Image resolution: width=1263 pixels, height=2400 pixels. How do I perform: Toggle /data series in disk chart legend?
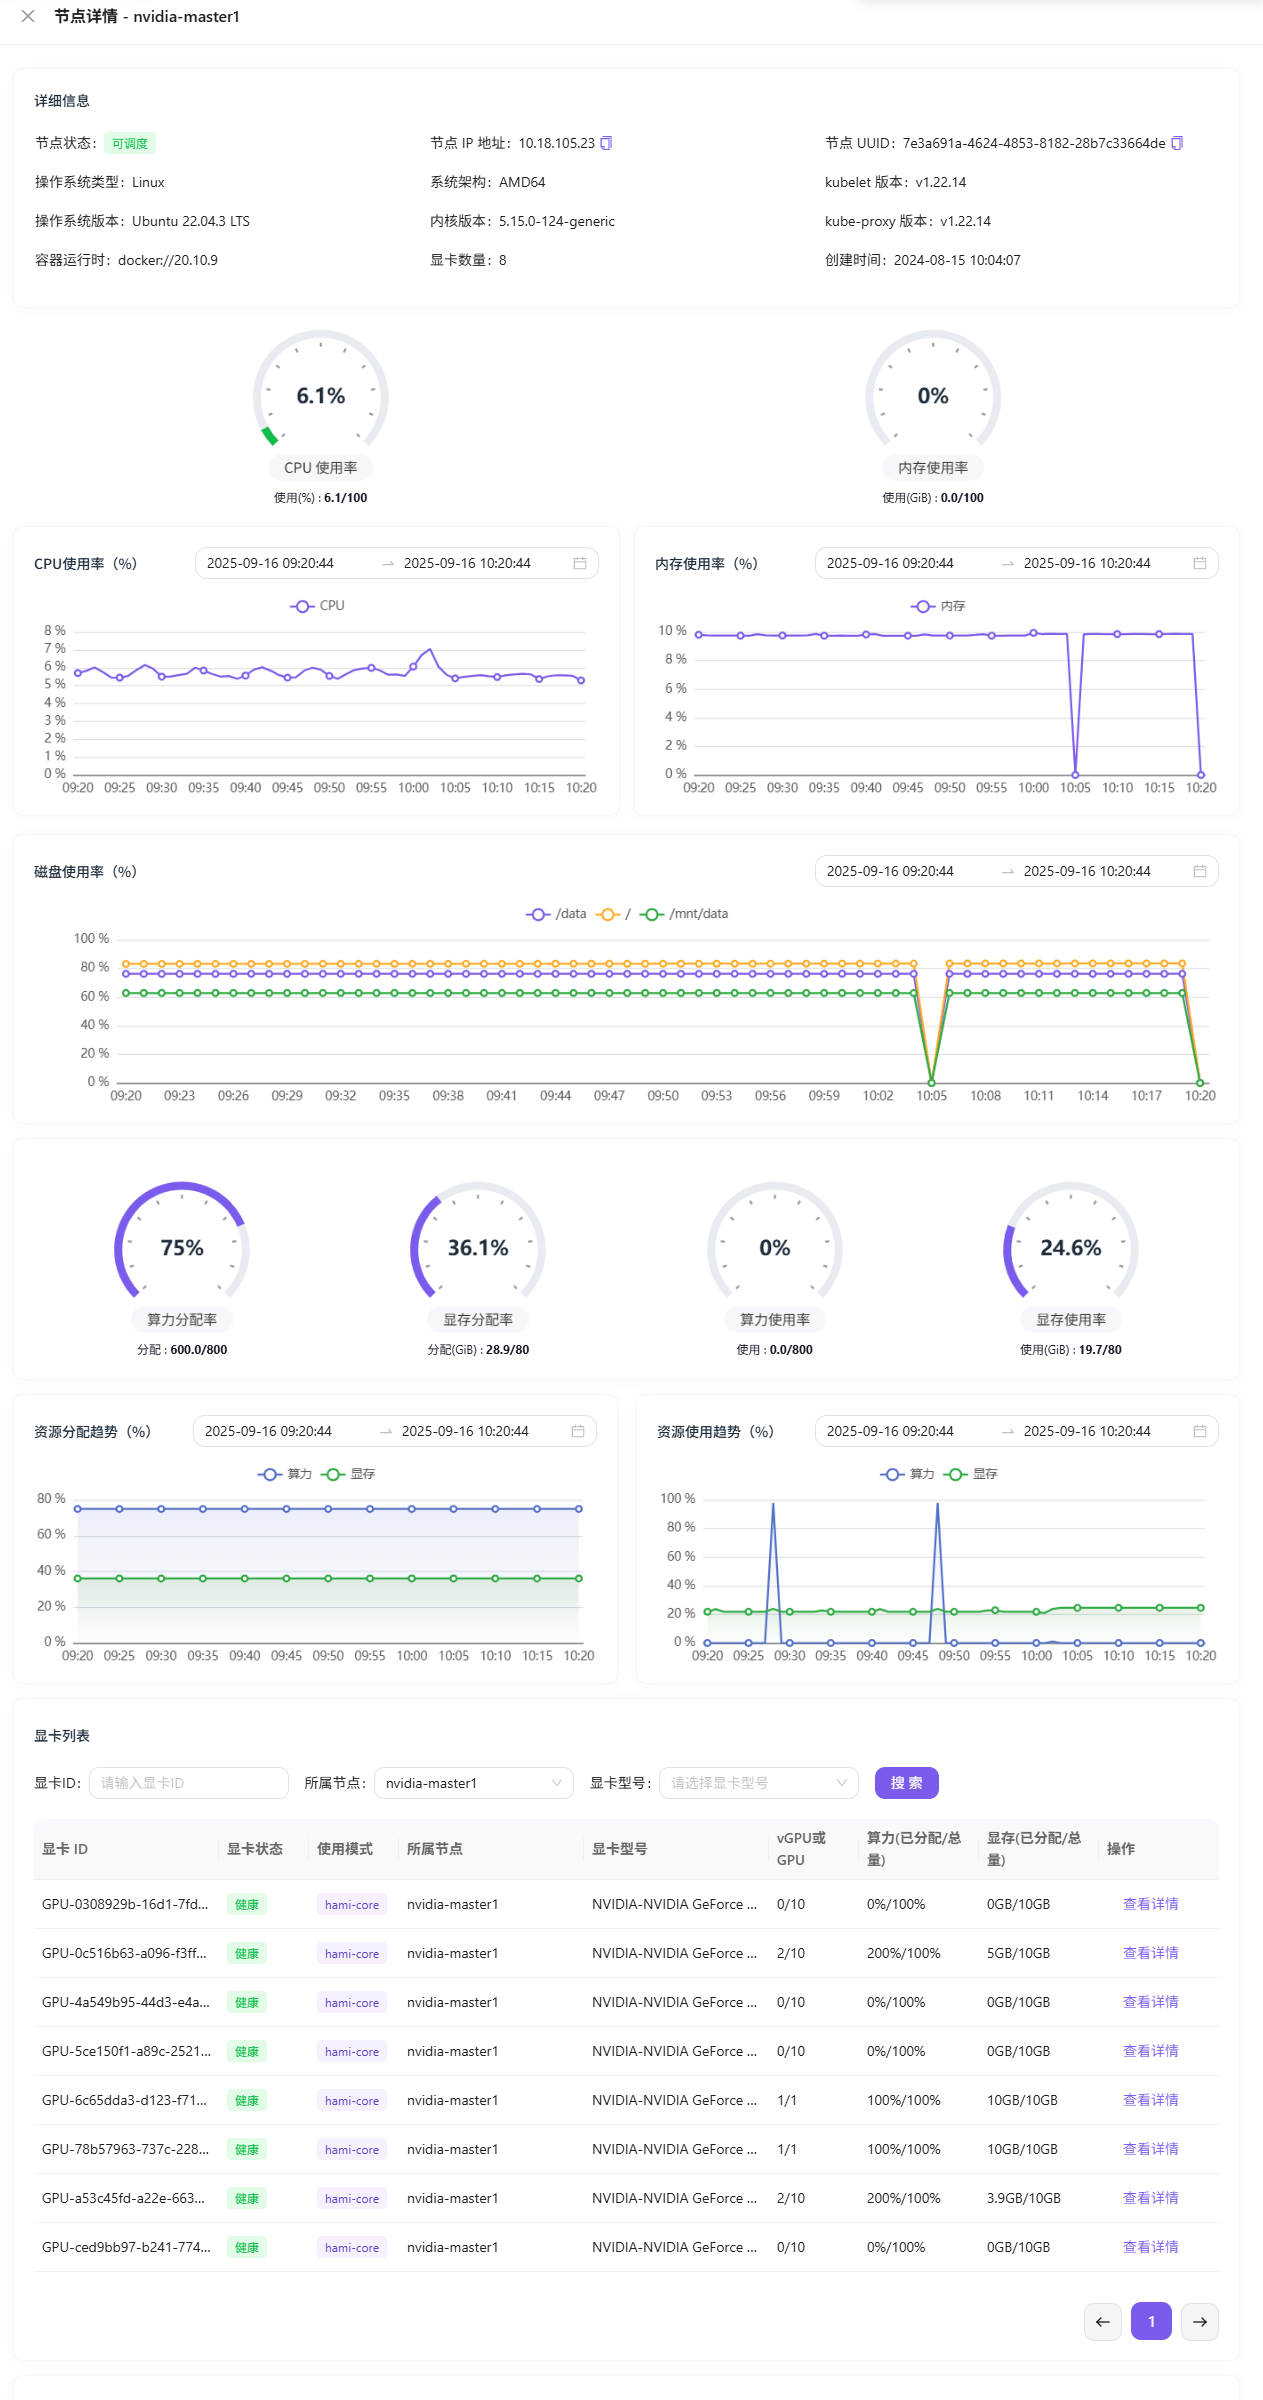[x=557, y=914]
